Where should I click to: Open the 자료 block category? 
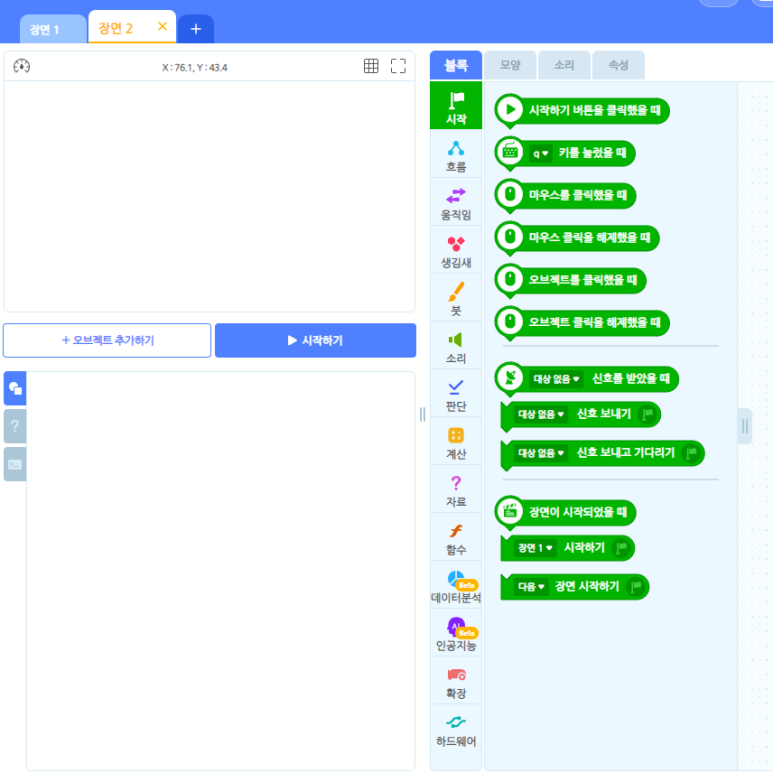click(456, 489)
